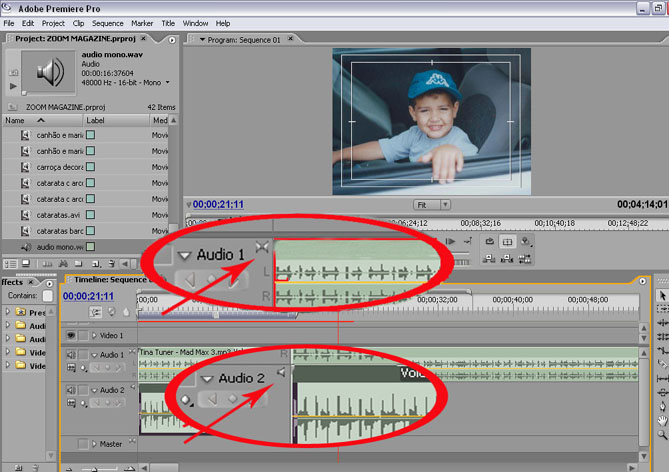The image size is (669, 472).
Task: Select audio mono.wav in the project list
Action: (60, 246)
